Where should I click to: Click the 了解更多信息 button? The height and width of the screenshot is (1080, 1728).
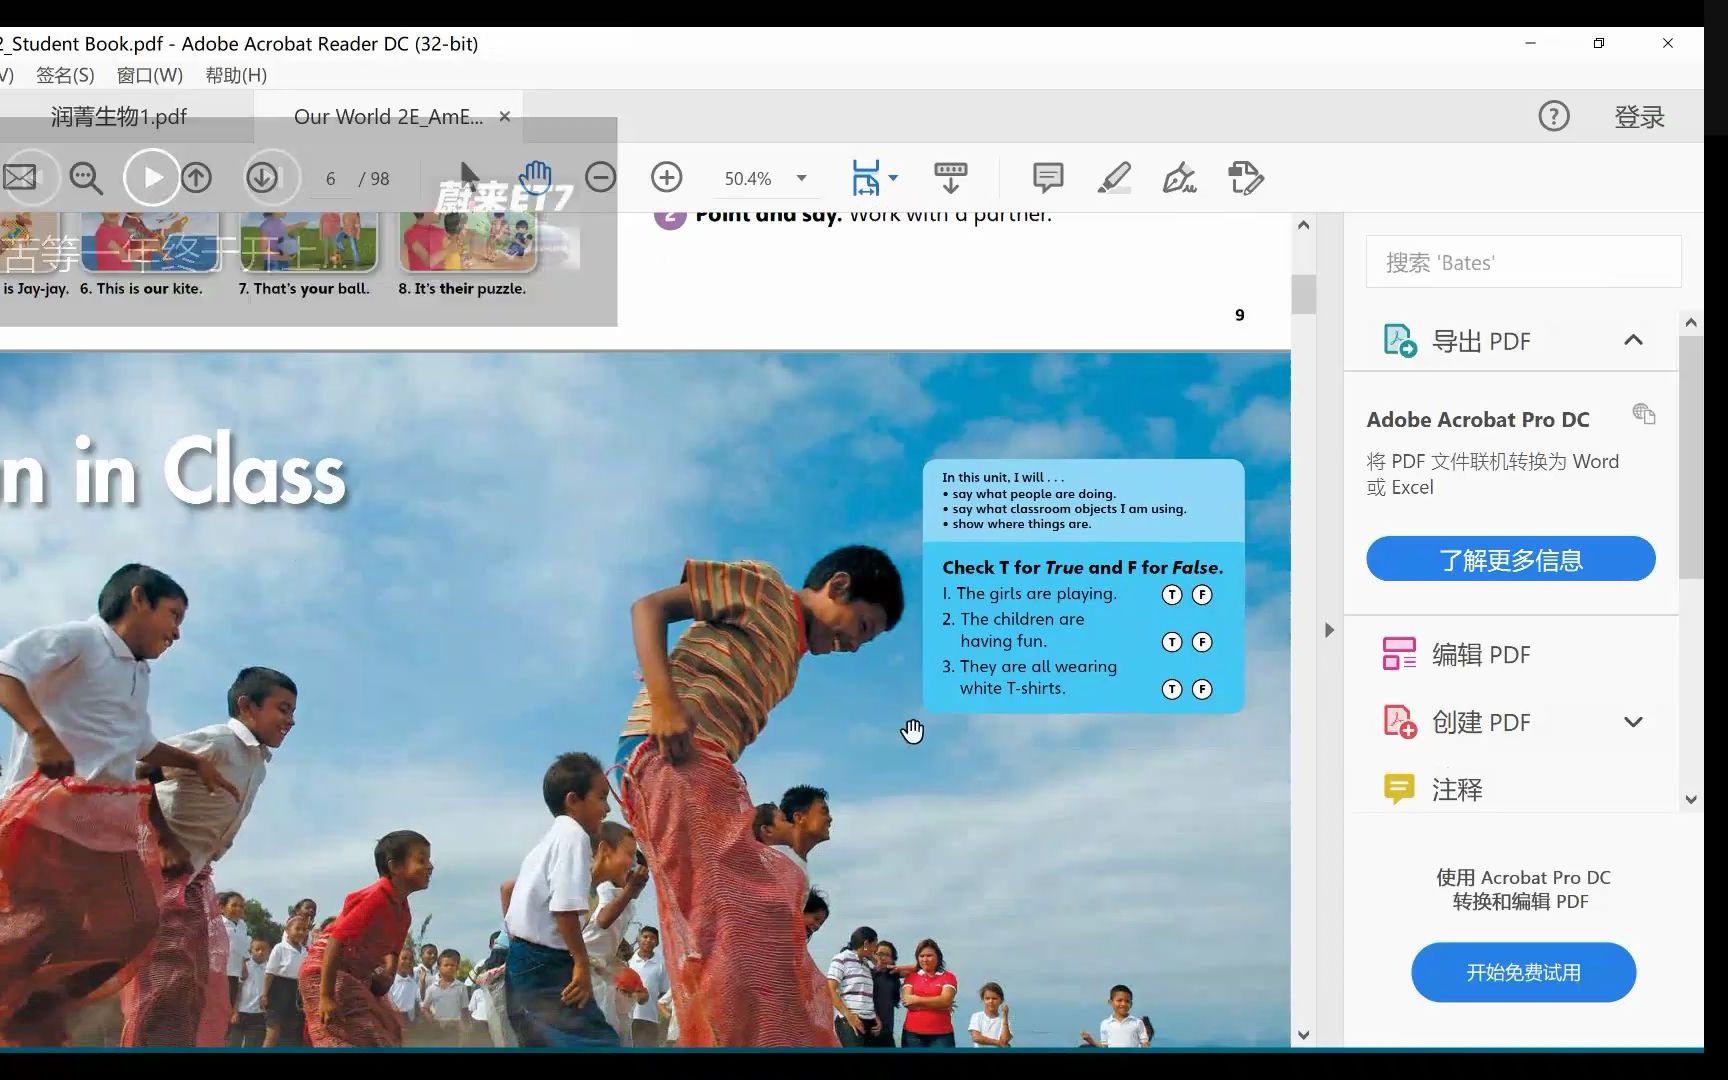click(1510, 559)
